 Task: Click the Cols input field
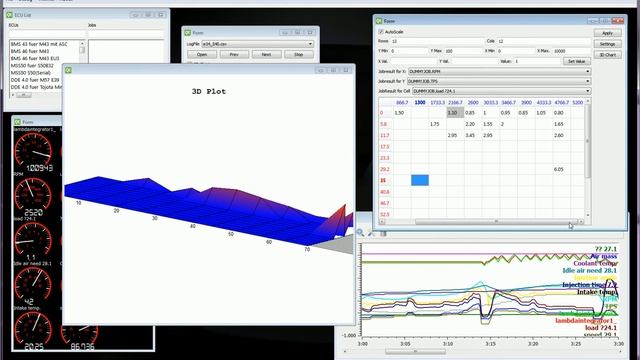[544, 41]
